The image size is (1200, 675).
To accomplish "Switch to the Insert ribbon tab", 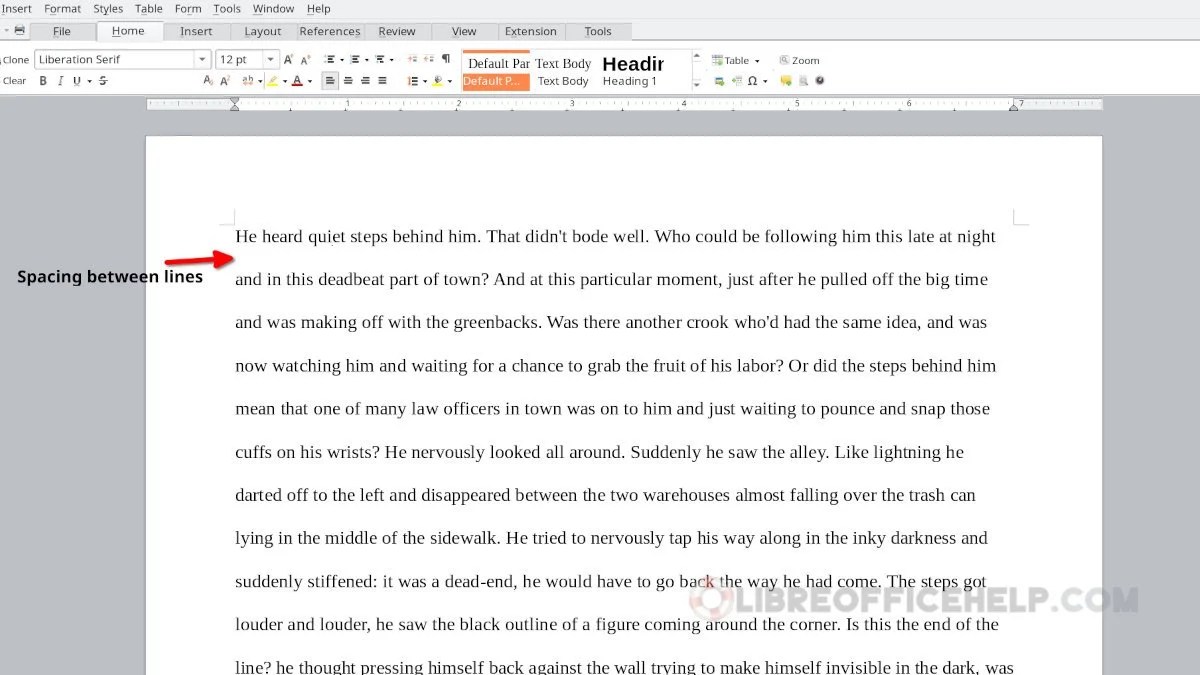I will 197,31.
